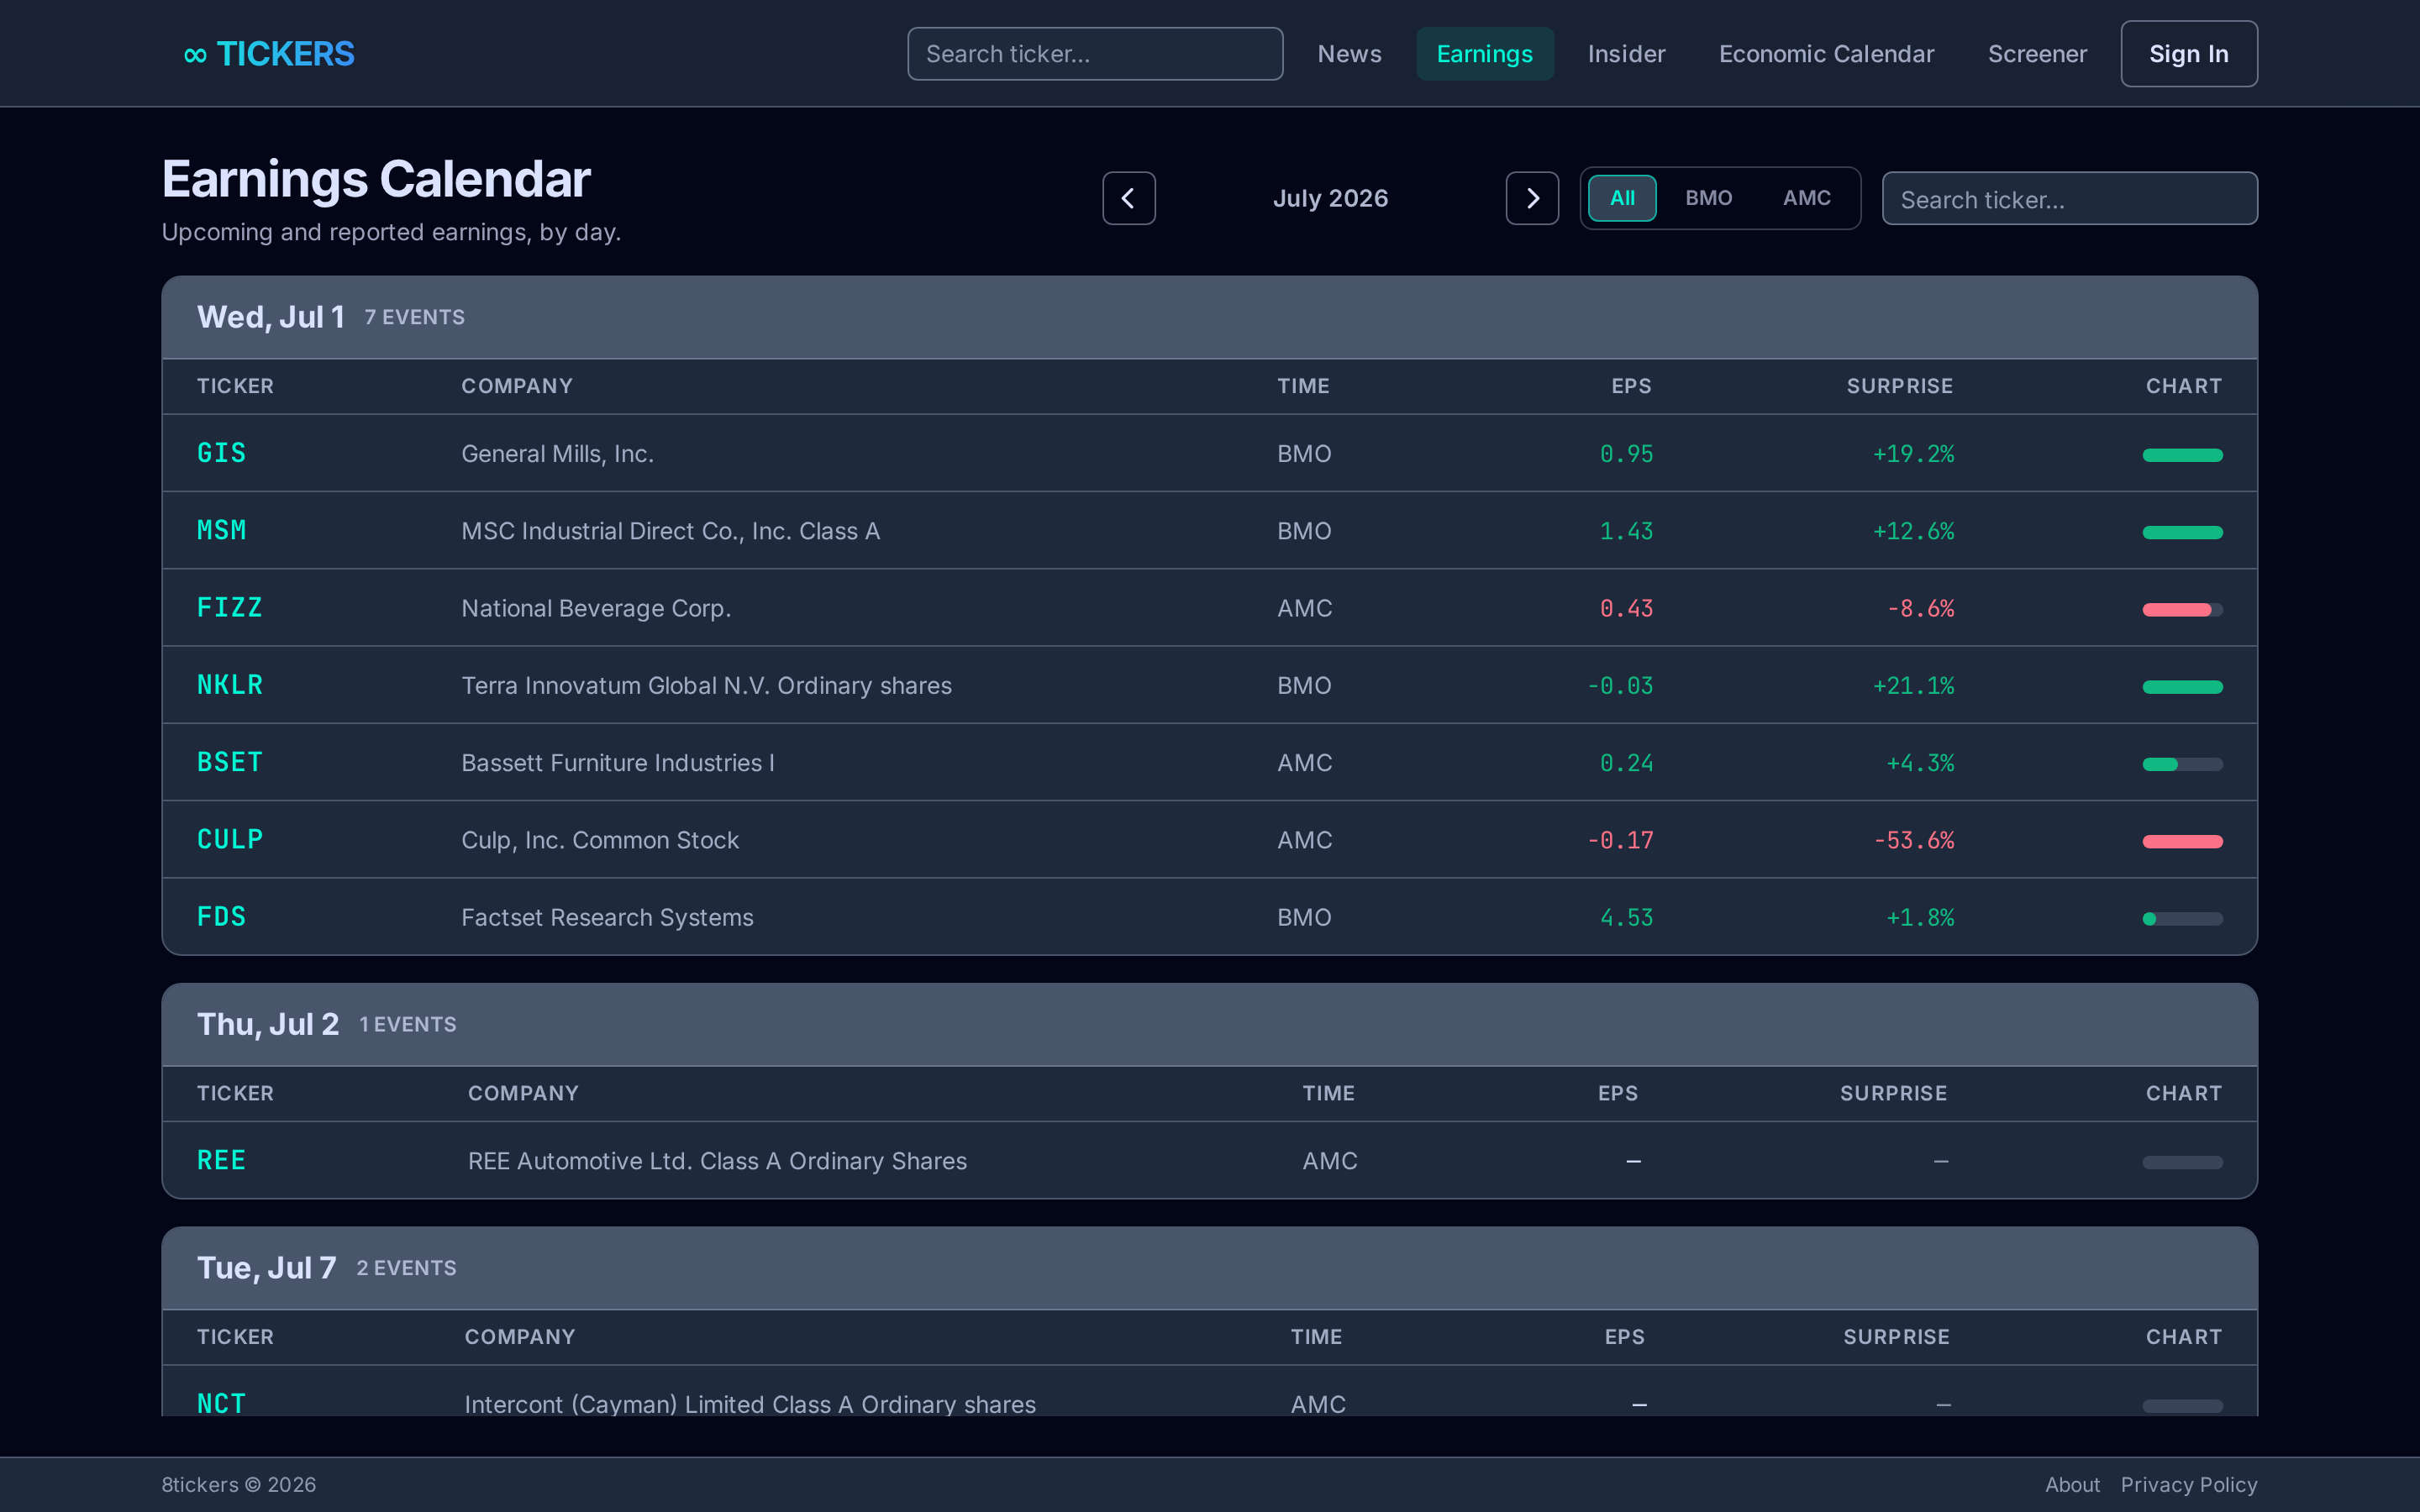Go to the previous month with left chevron
The width and height of the screenshot is (2420, 1512).
[x=1129, y=198]
